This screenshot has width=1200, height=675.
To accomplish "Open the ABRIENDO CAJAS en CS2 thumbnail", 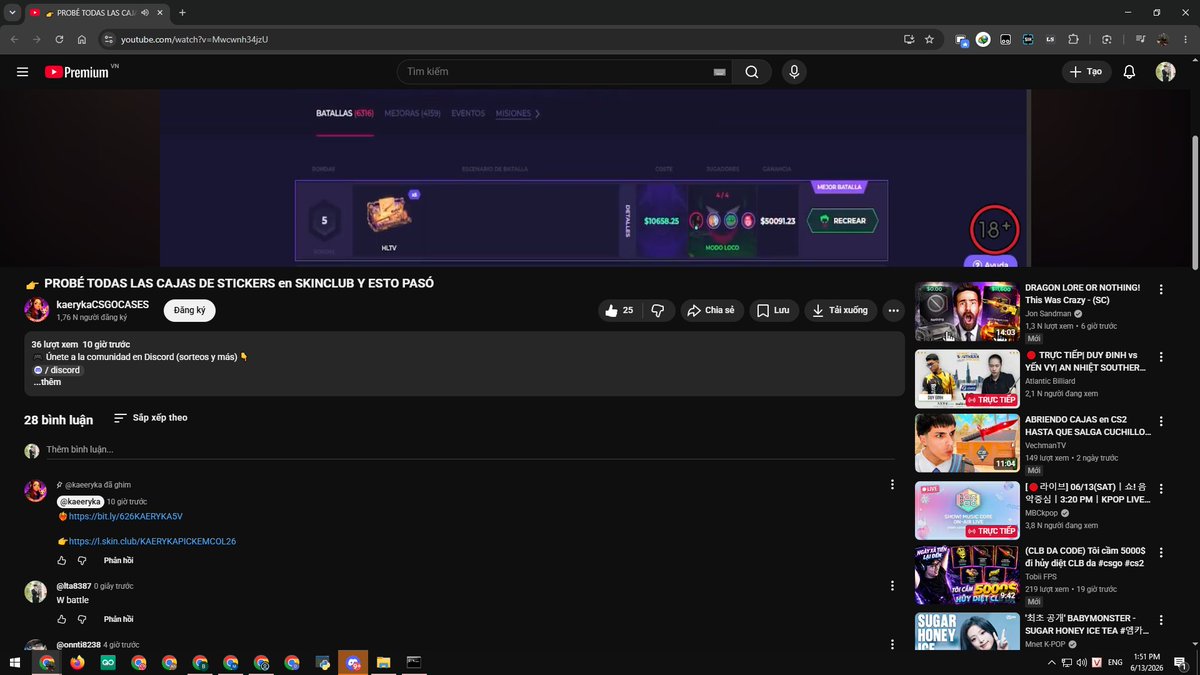I will (967, 443).
